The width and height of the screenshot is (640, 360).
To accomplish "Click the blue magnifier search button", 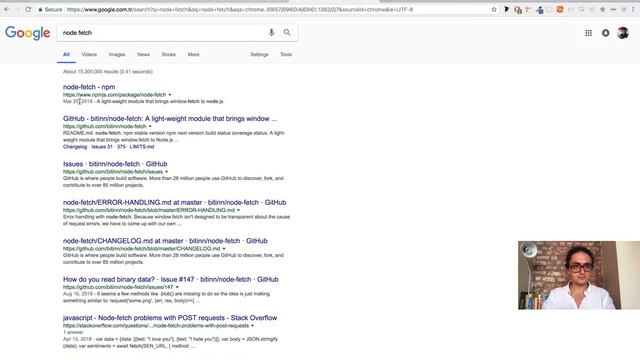I will 287,32.
